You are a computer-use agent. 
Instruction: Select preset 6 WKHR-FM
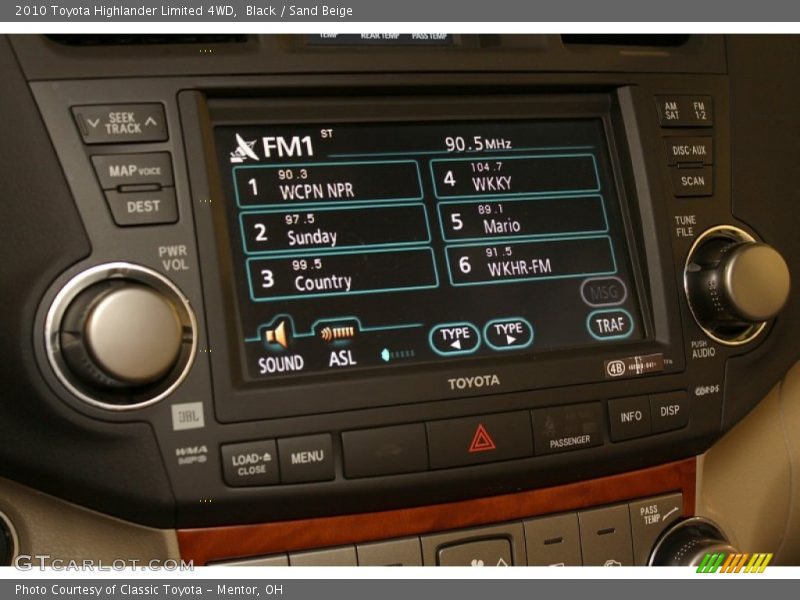point(531,261)
